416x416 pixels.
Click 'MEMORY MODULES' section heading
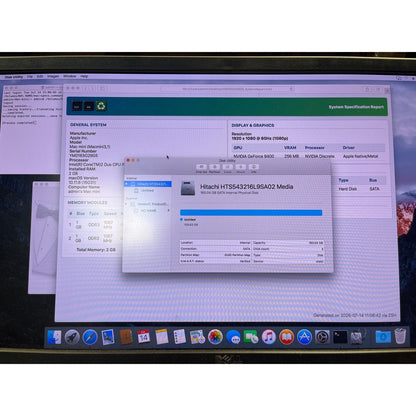[88, 203]
